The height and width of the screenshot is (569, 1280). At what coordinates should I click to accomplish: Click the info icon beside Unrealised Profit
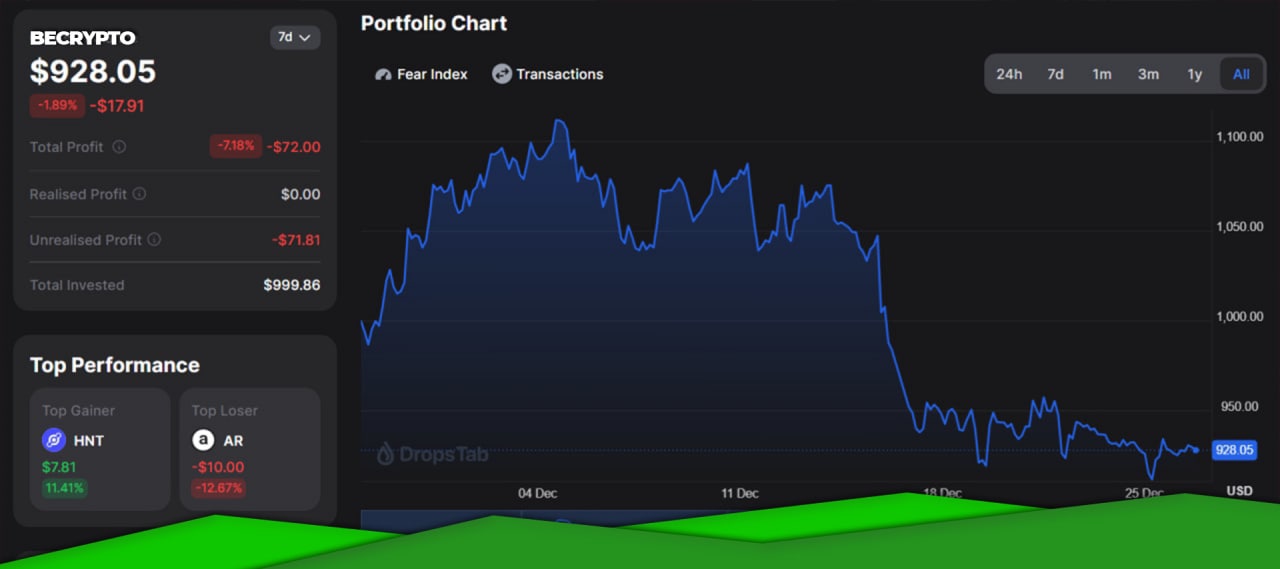click(154, 240)
